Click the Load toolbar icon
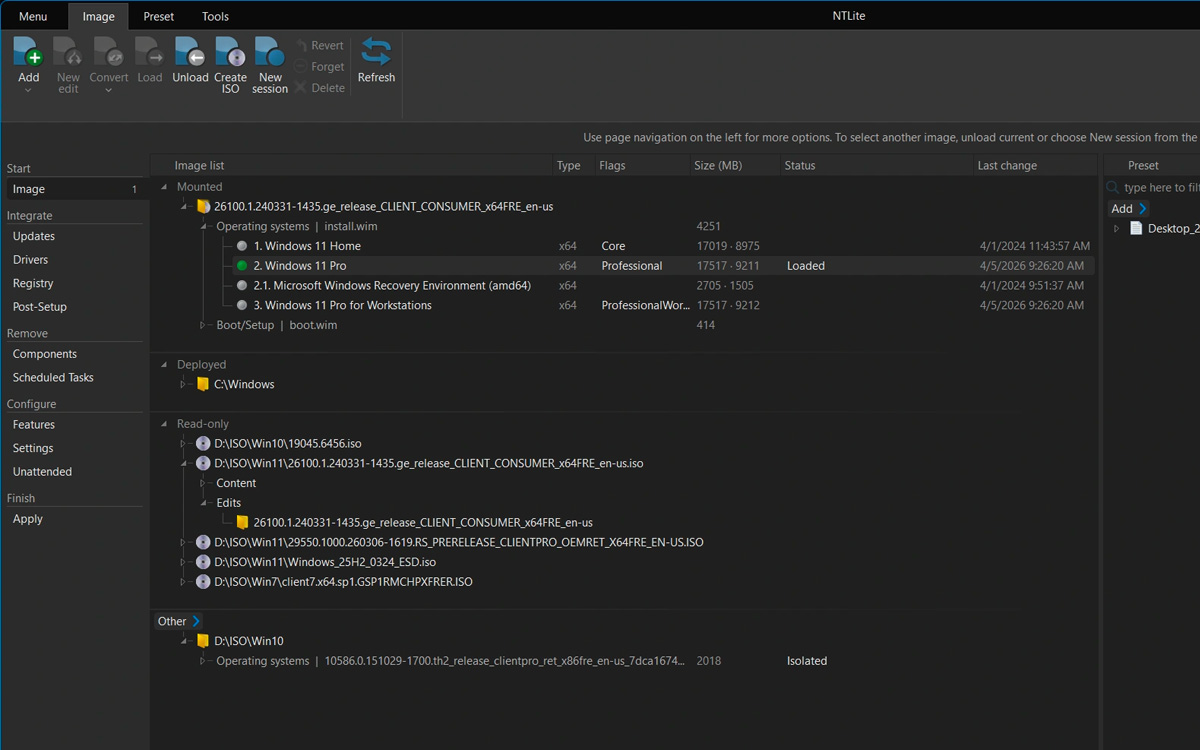Image resolution: width=1200 pixels, height=750 pixels. tap(149, 52)
